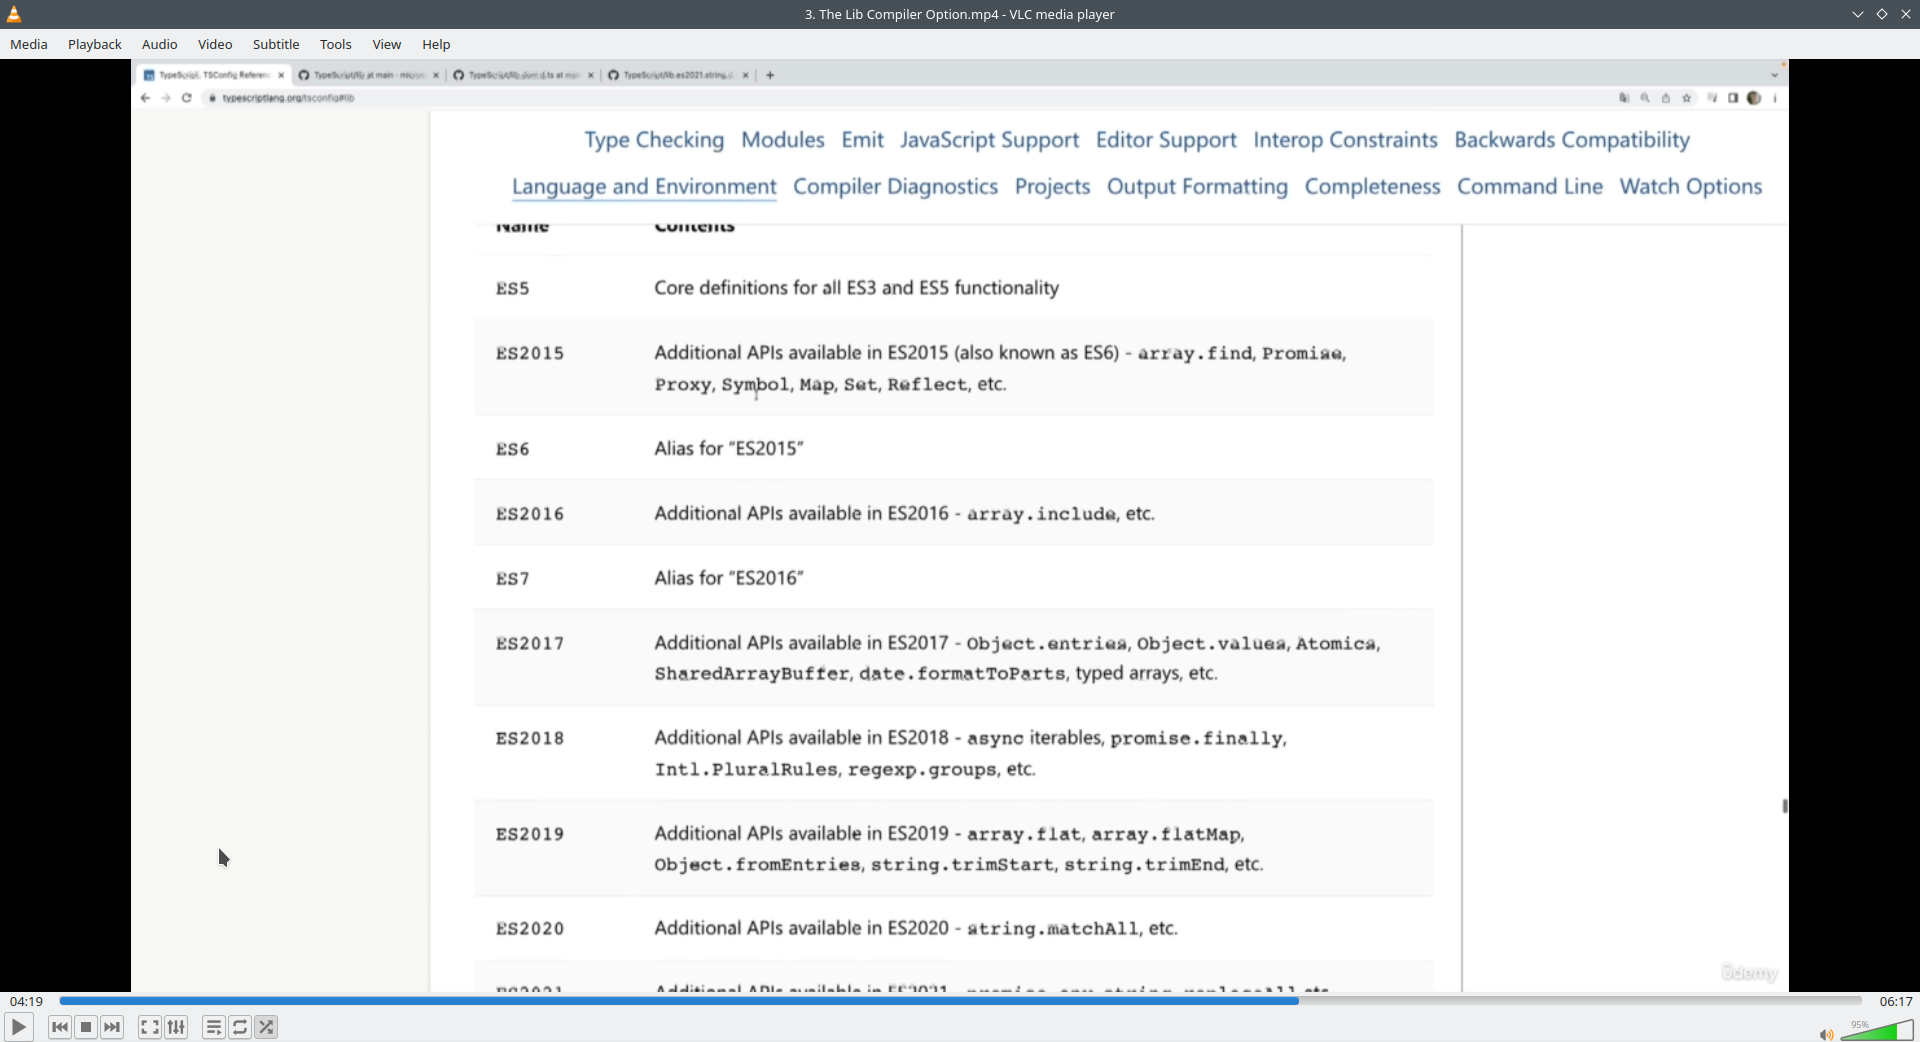This screenshot has width=1920, height=1042.
Task: Show the playlist panel
Action: coord(213,1027)
